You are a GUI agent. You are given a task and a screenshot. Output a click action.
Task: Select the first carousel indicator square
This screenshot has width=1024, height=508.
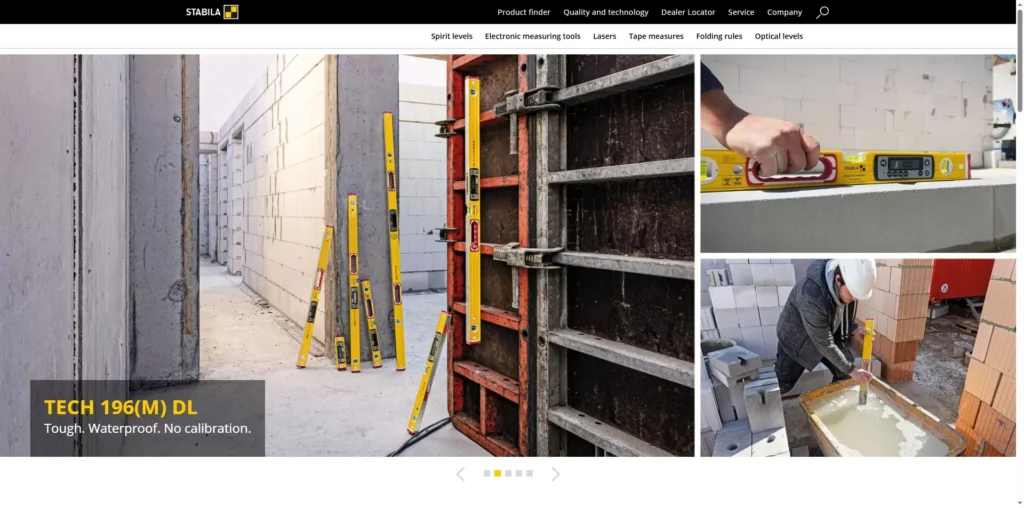[487, 473]
